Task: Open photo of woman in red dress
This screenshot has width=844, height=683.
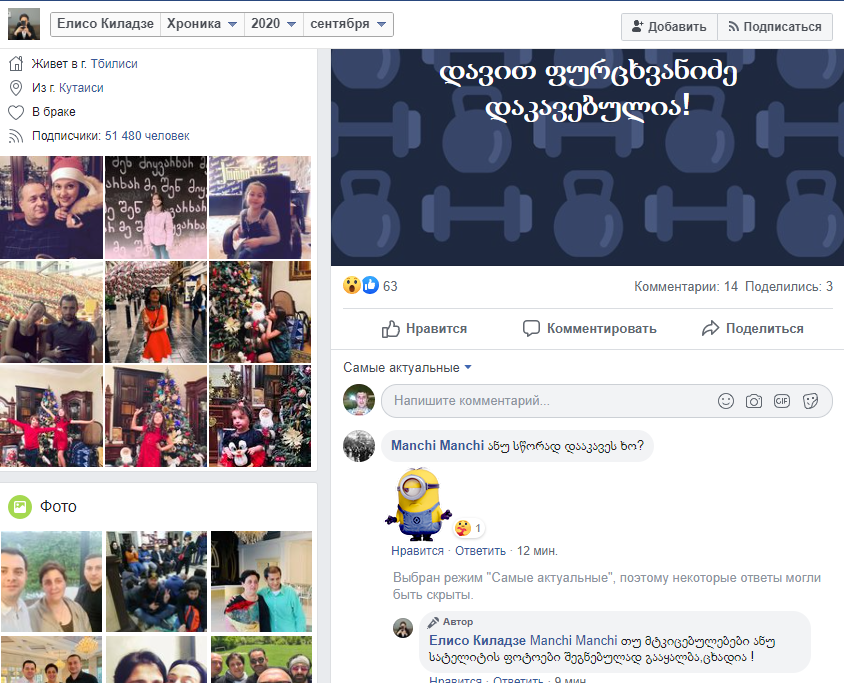Action: tap(156, 312)
